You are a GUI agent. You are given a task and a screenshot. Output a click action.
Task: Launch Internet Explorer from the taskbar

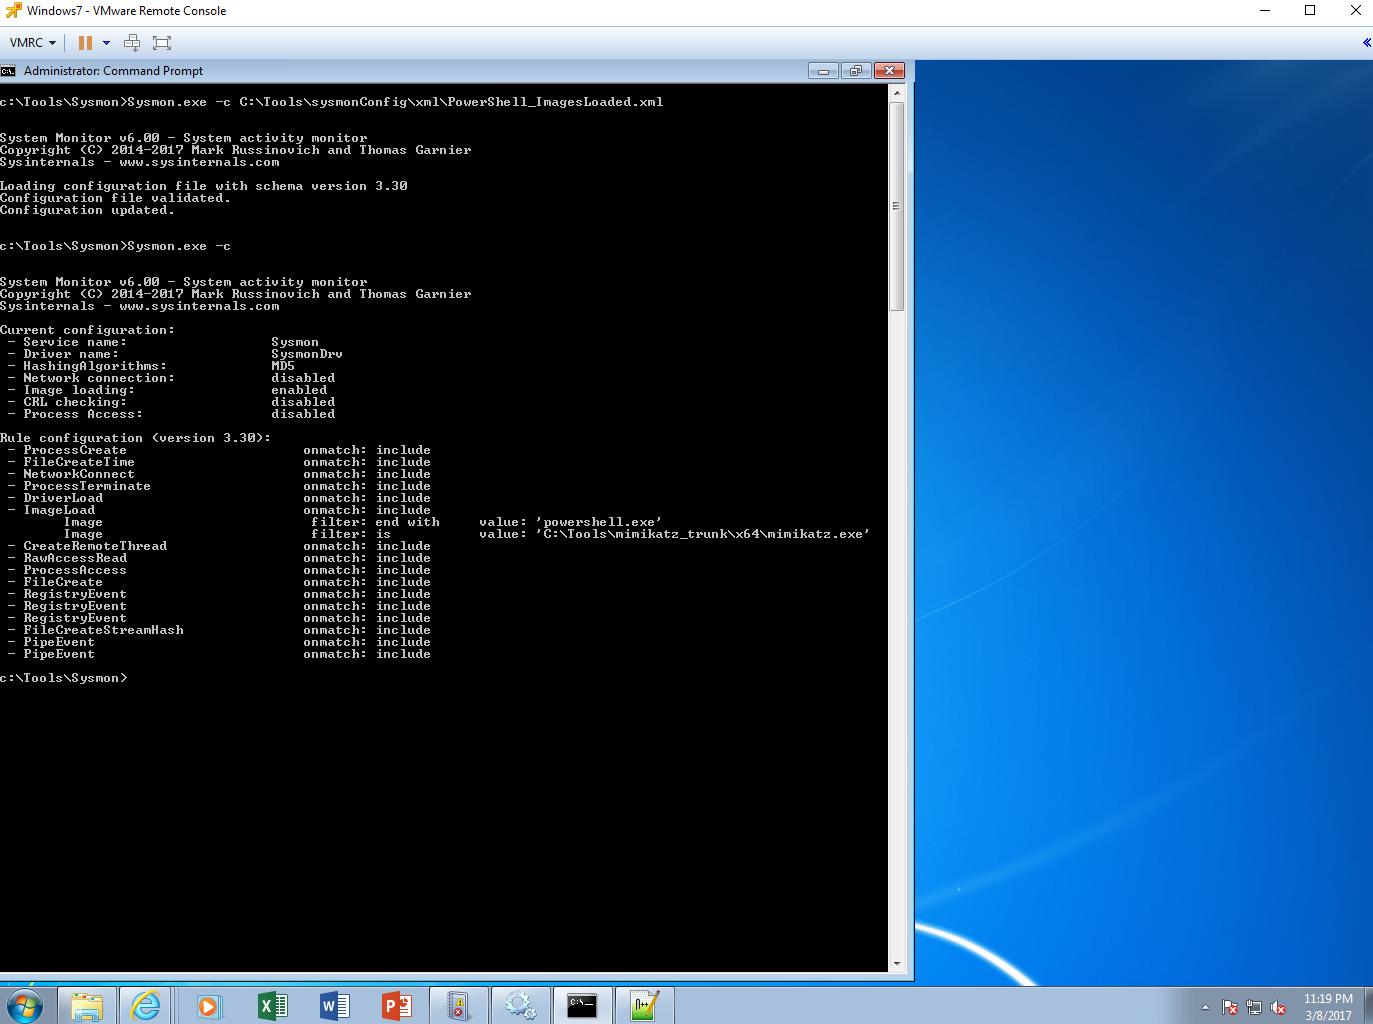[146, 1006]
